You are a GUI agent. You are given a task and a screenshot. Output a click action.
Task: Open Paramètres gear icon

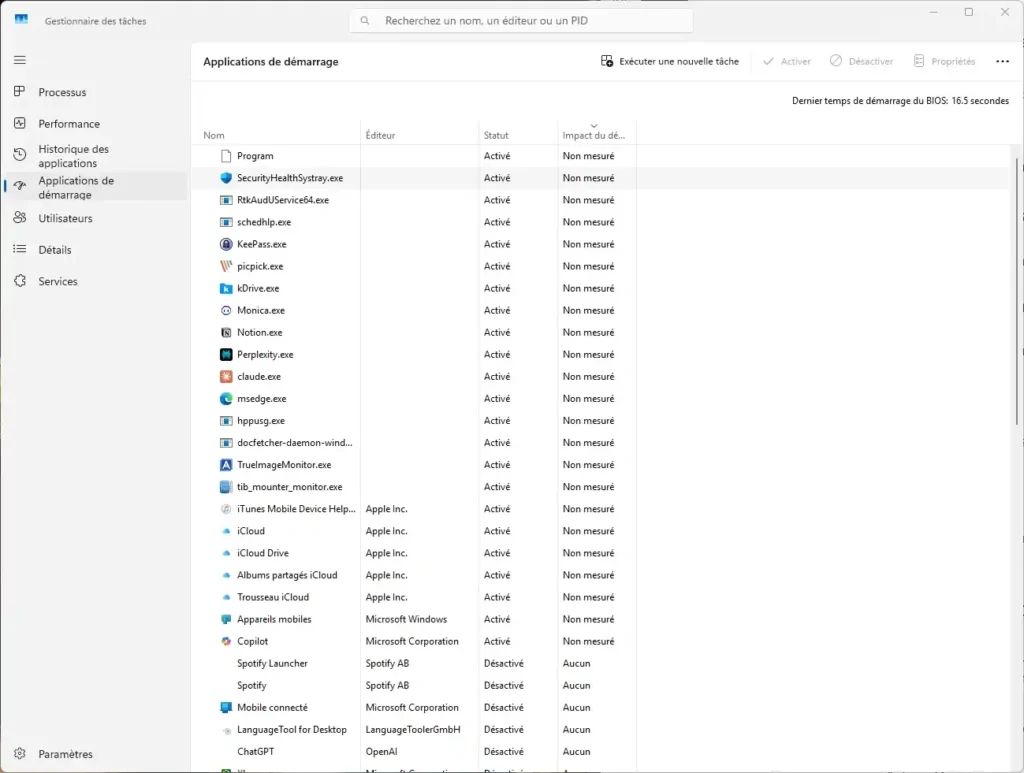pos(20,753)
